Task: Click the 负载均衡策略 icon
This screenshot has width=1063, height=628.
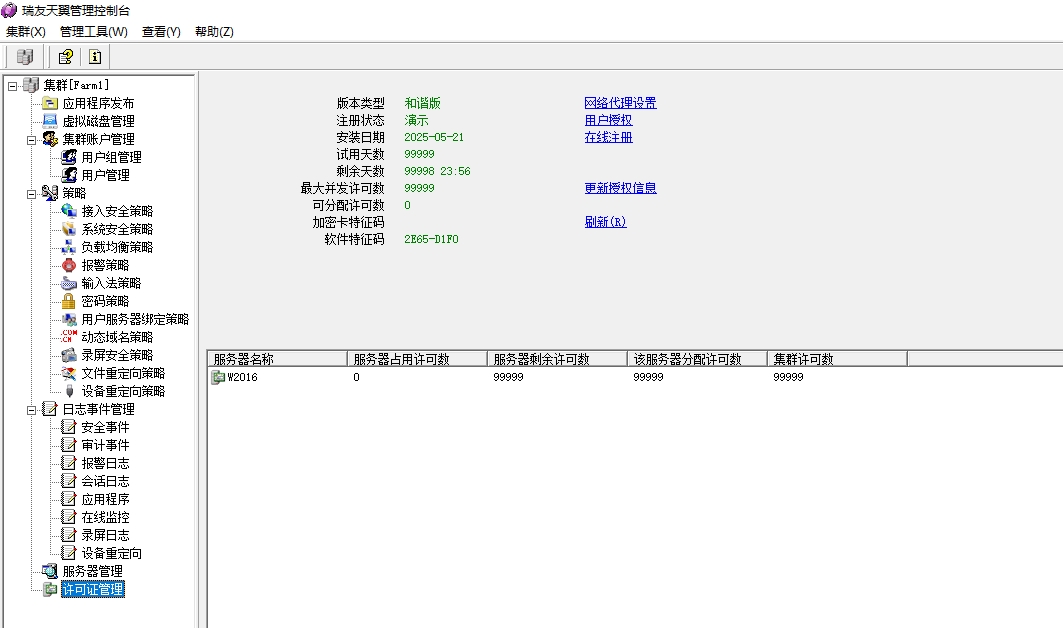Action: 68,247
